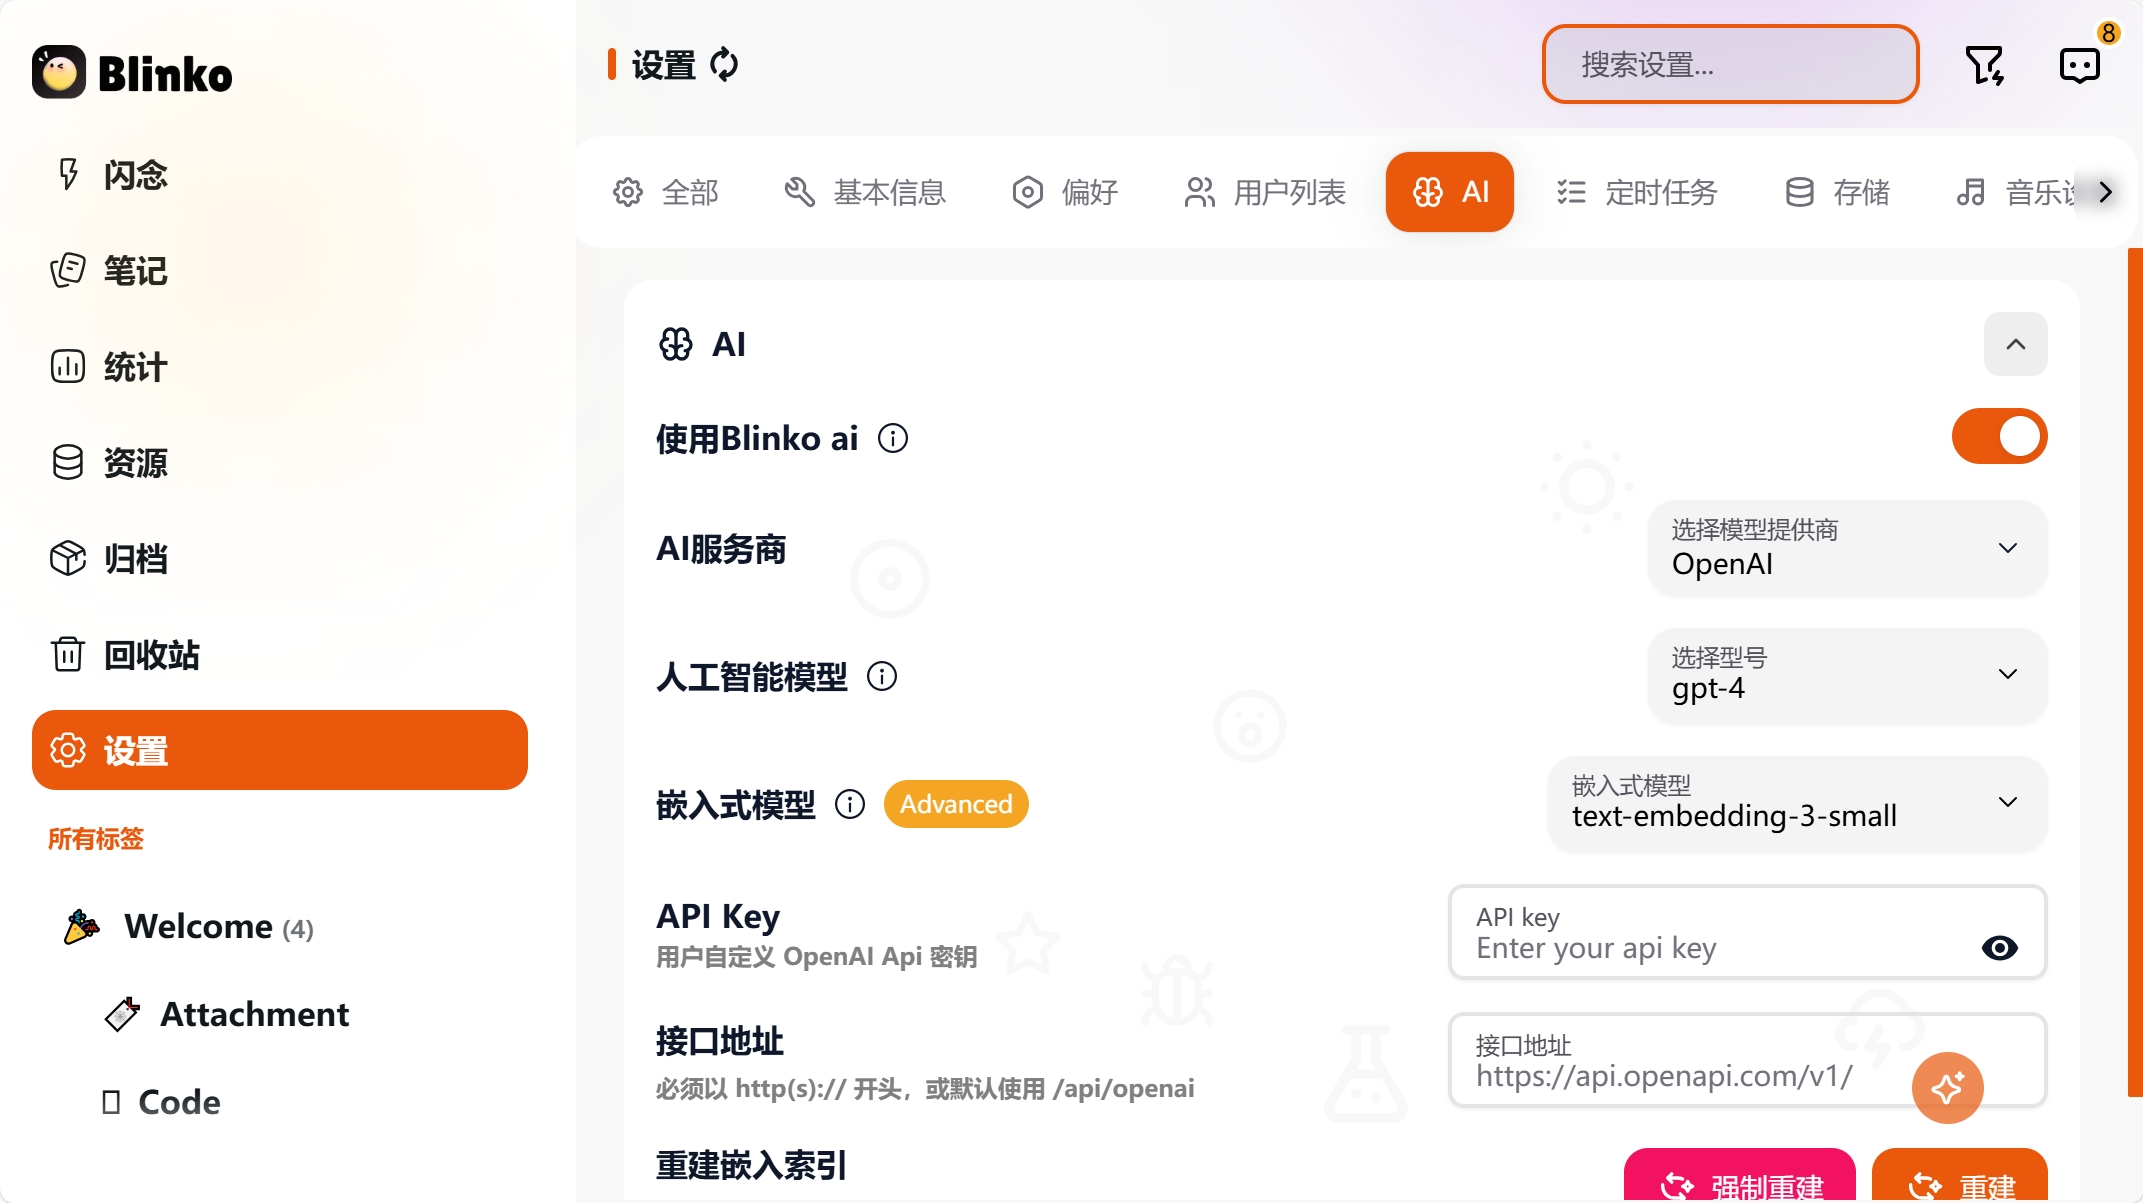The image size is (2143, 1203).
Task: Open the 选择型号 gpt-4 dropdown
Action: click(x=1847, y=675)
